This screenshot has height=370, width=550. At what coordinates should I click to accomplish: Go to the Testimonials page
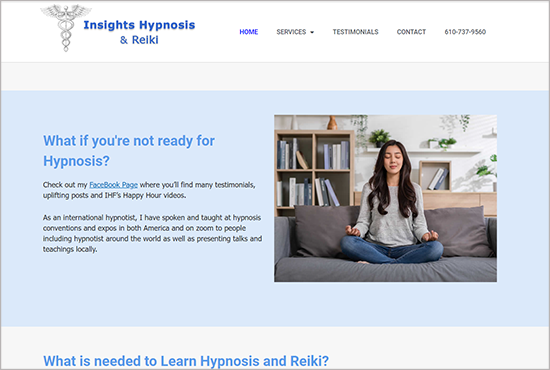tap(355, 32)
